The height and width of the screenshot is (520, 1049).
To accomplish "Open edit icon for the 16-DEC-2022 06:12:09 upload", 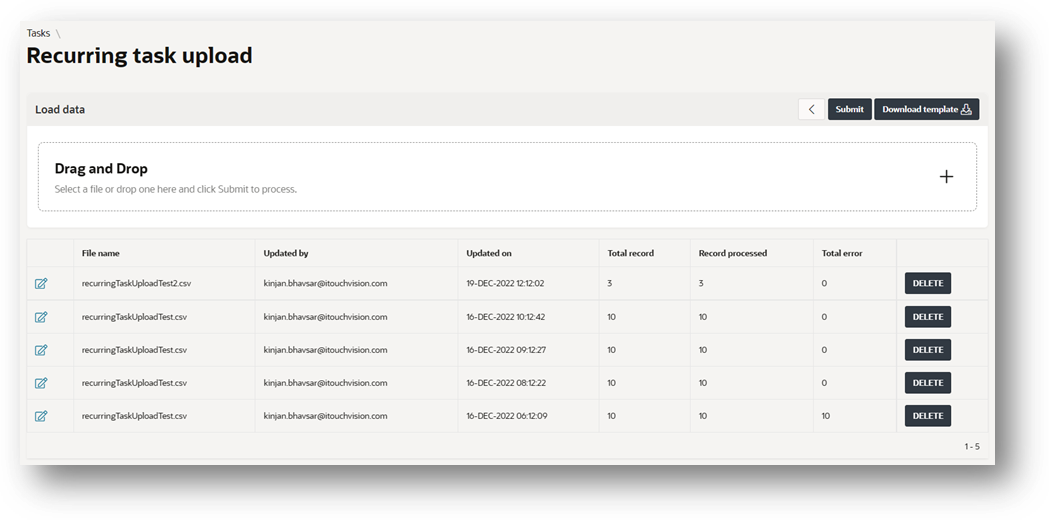I will (x=41, y=416).
